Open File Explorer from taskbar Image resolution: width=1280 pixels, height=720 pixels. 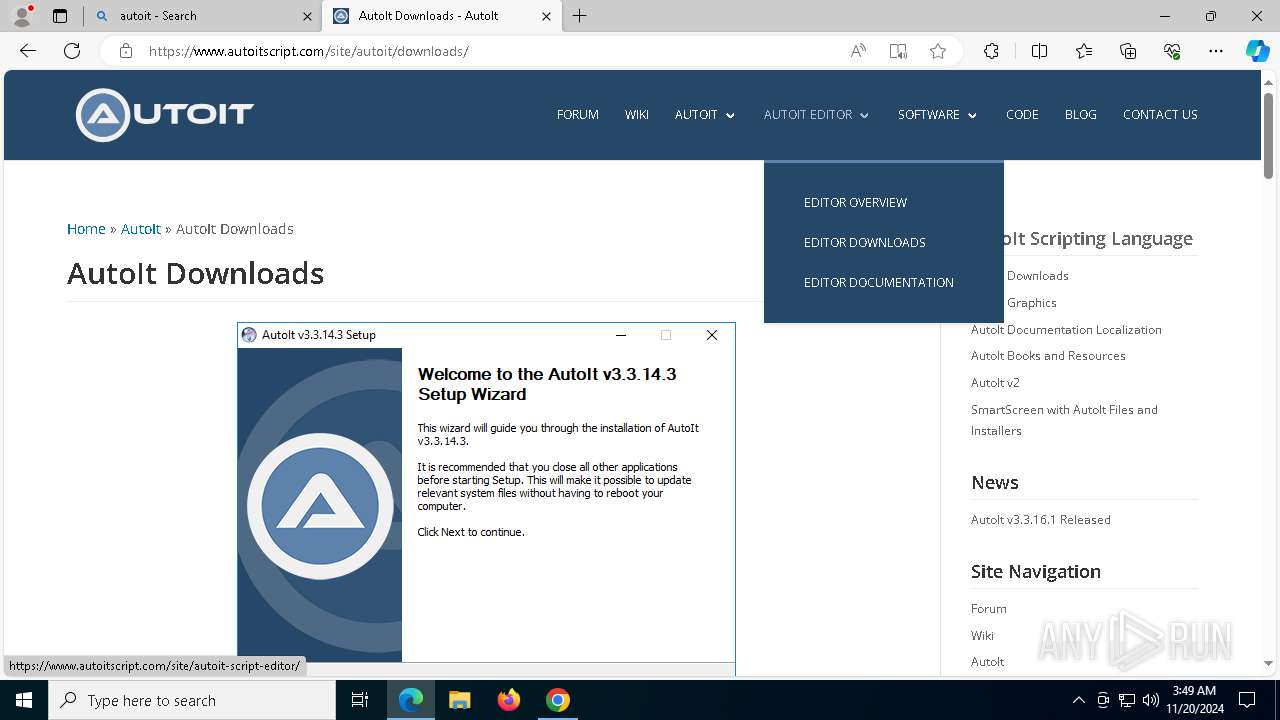coord(459,700)
